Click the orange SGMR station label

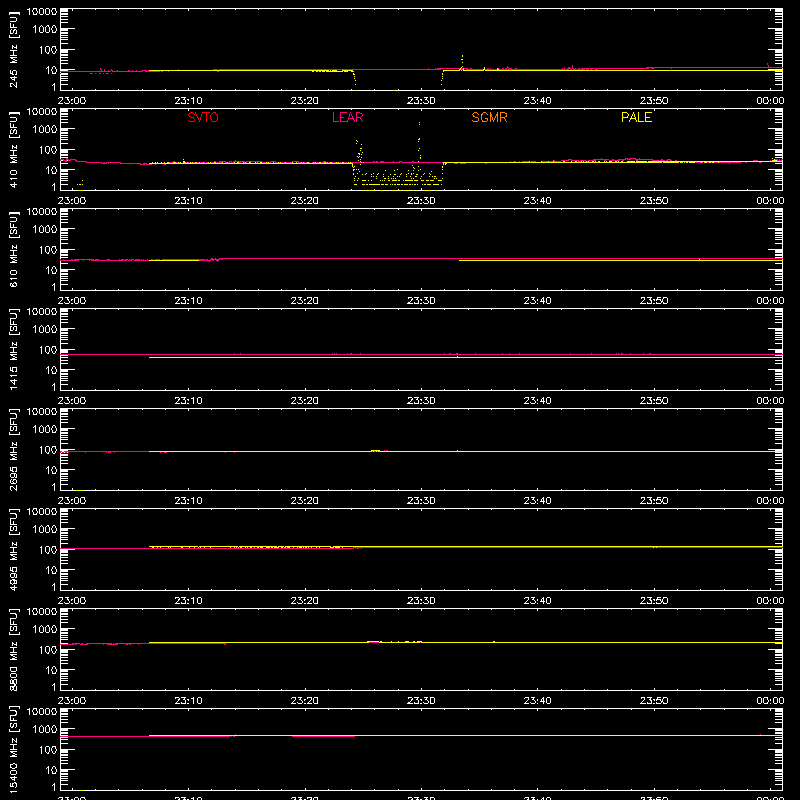pos(489,117)
